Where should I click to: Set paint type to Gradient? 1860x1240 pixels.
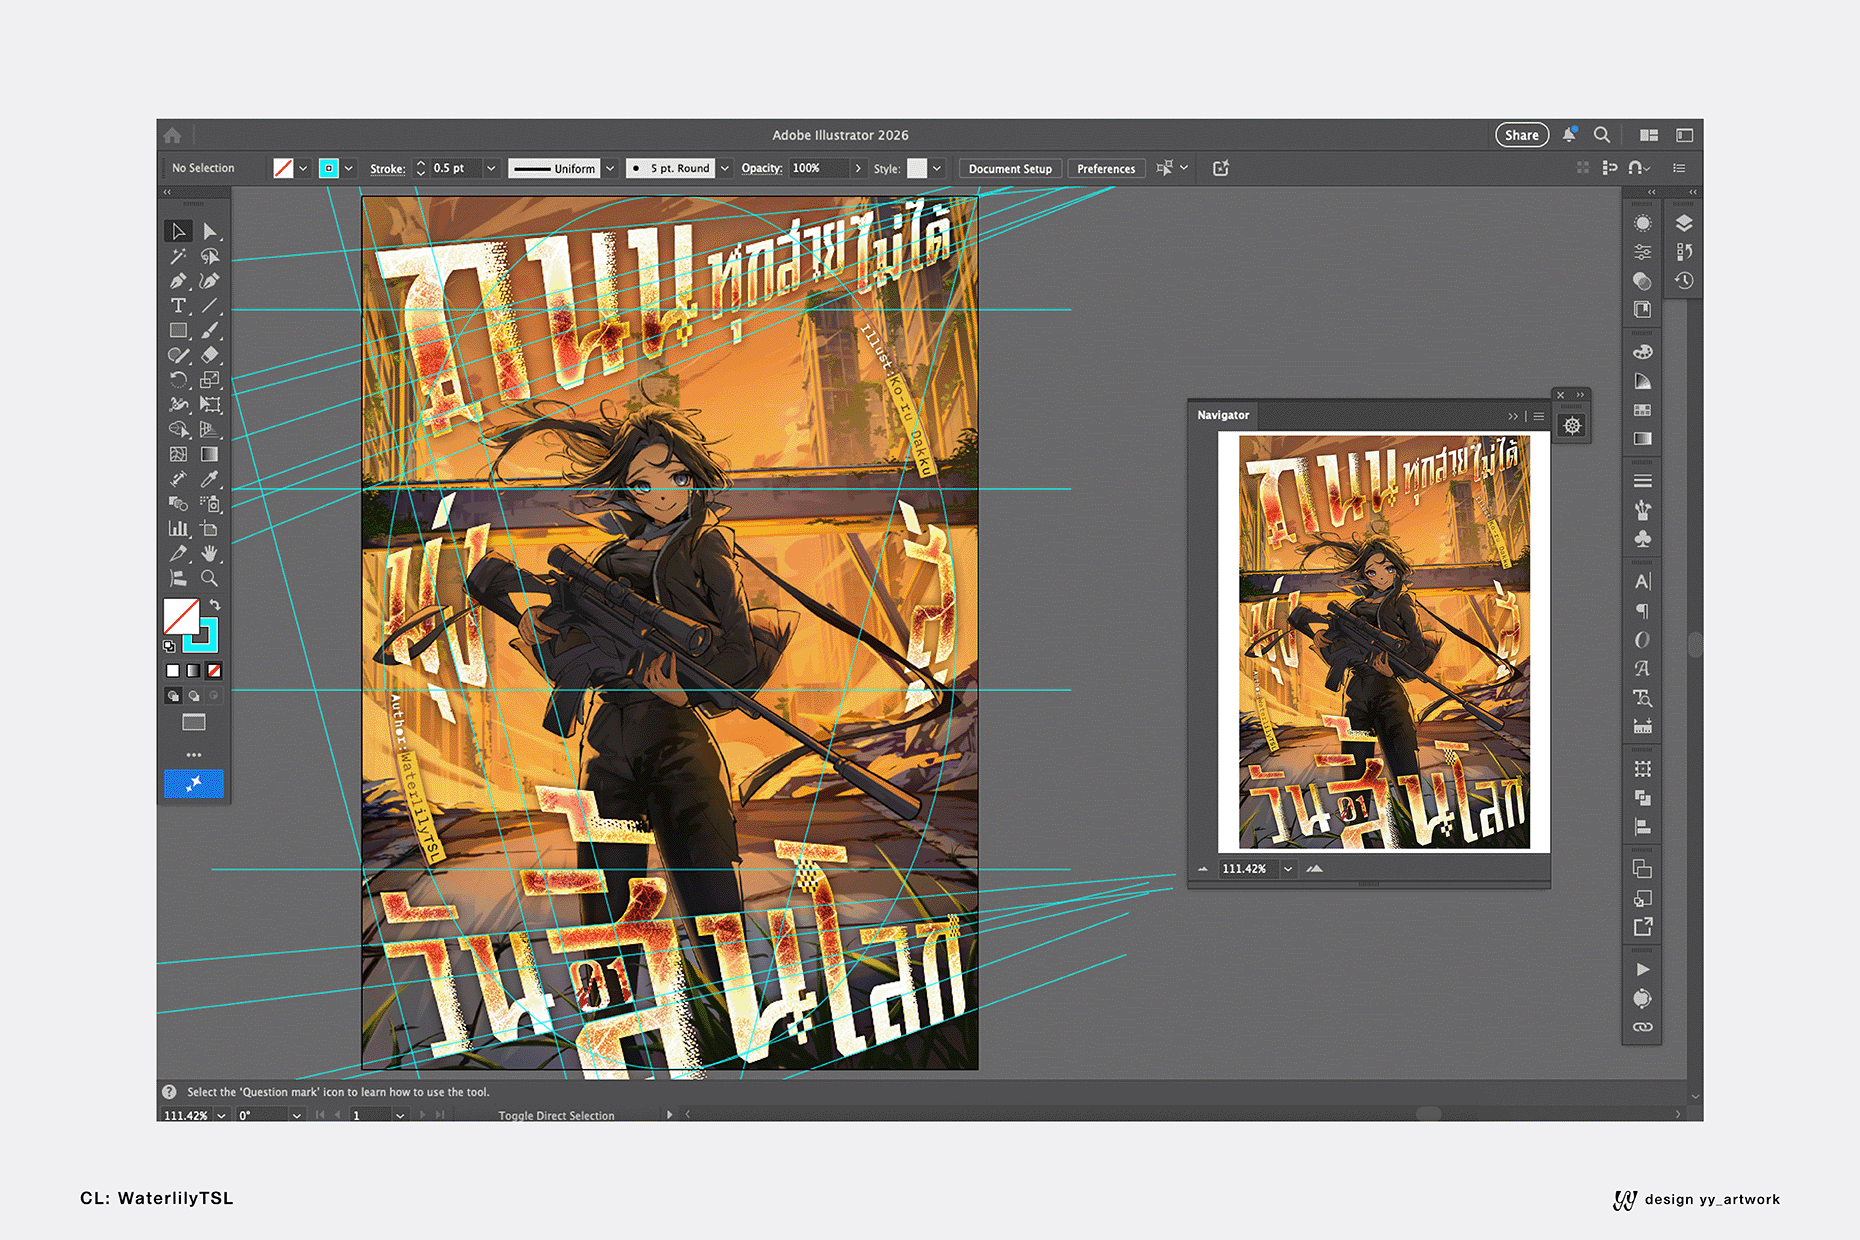(193, 671)
